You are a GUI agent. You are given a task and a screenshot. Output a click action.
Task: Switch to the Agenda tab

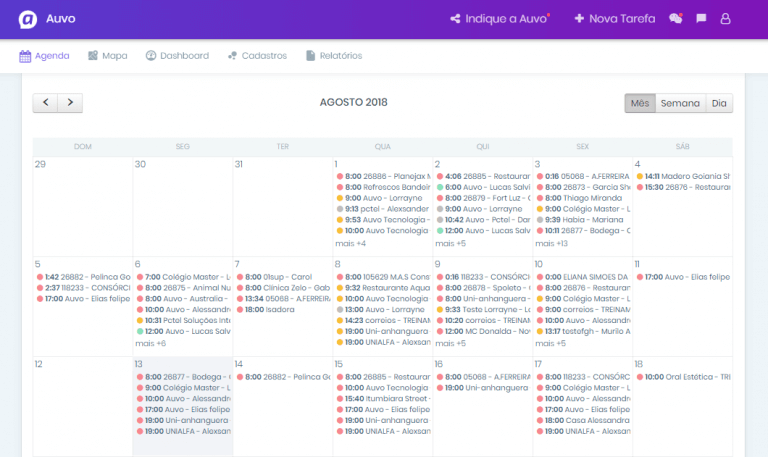click(x=44, y=56)
